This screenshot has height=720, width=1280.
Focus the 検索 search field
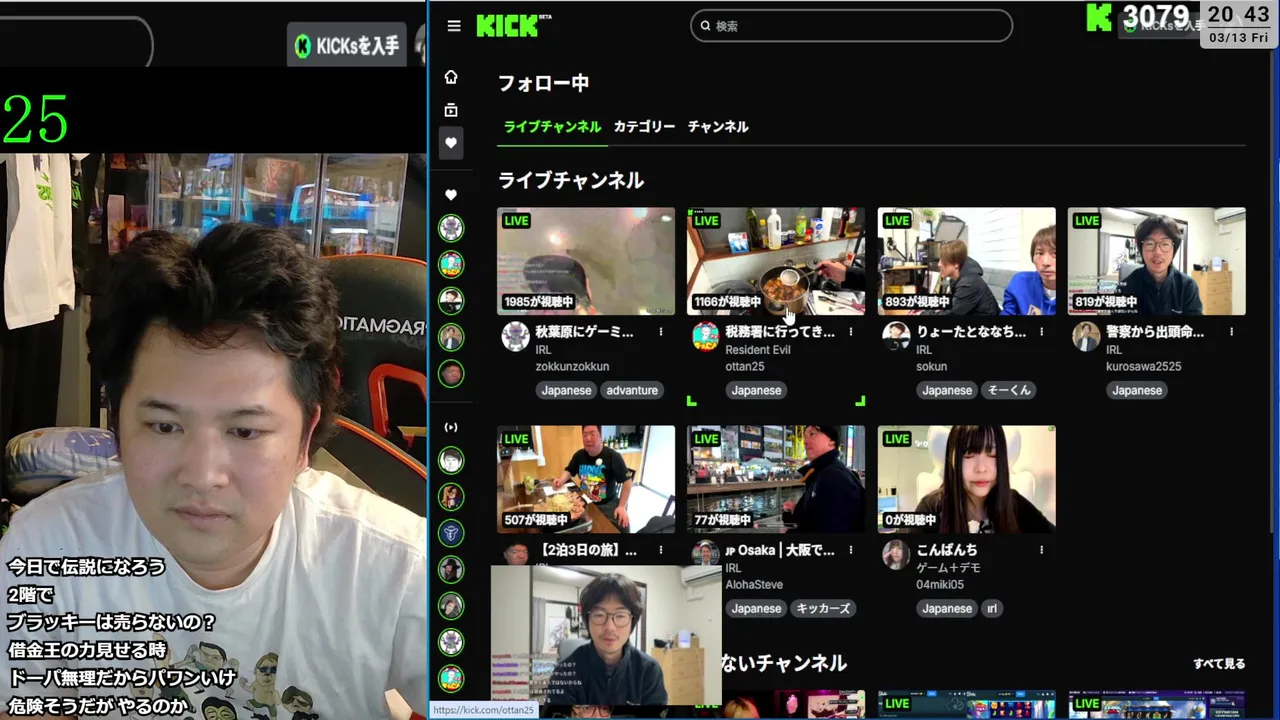(852, 26)
